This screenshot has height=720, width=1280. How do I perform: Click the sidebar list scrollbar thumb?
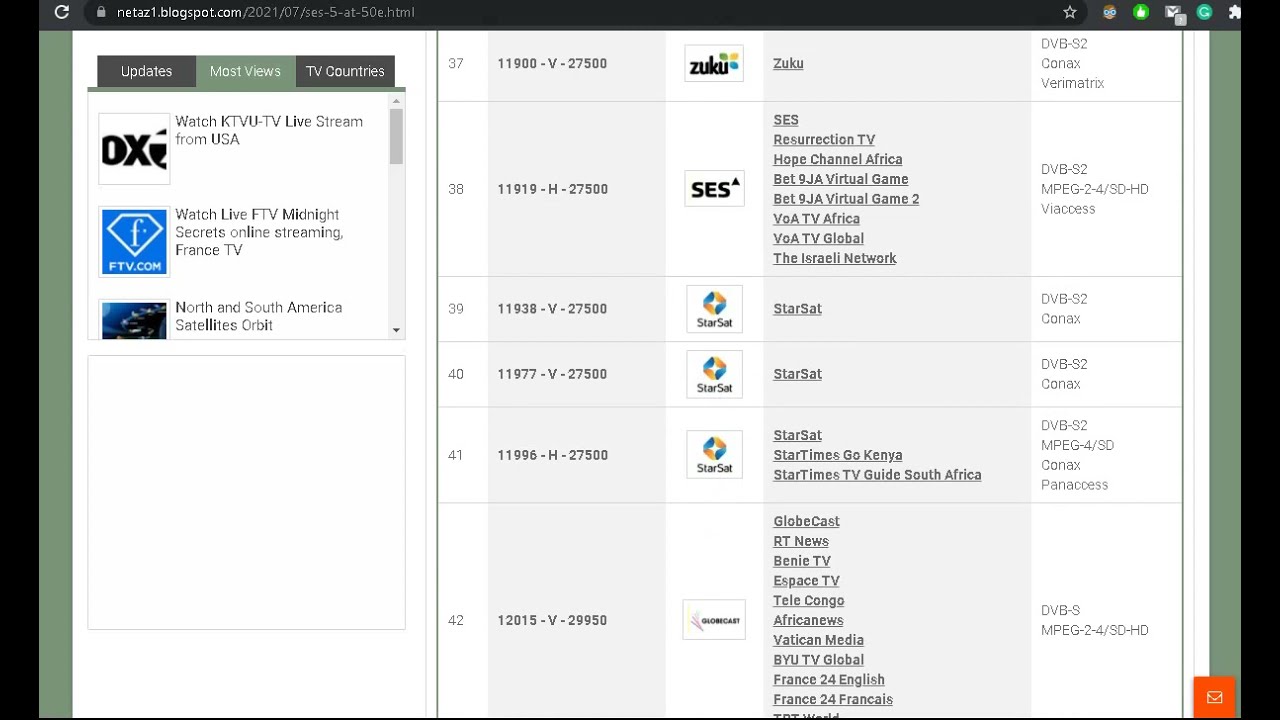tap(396, 136)
